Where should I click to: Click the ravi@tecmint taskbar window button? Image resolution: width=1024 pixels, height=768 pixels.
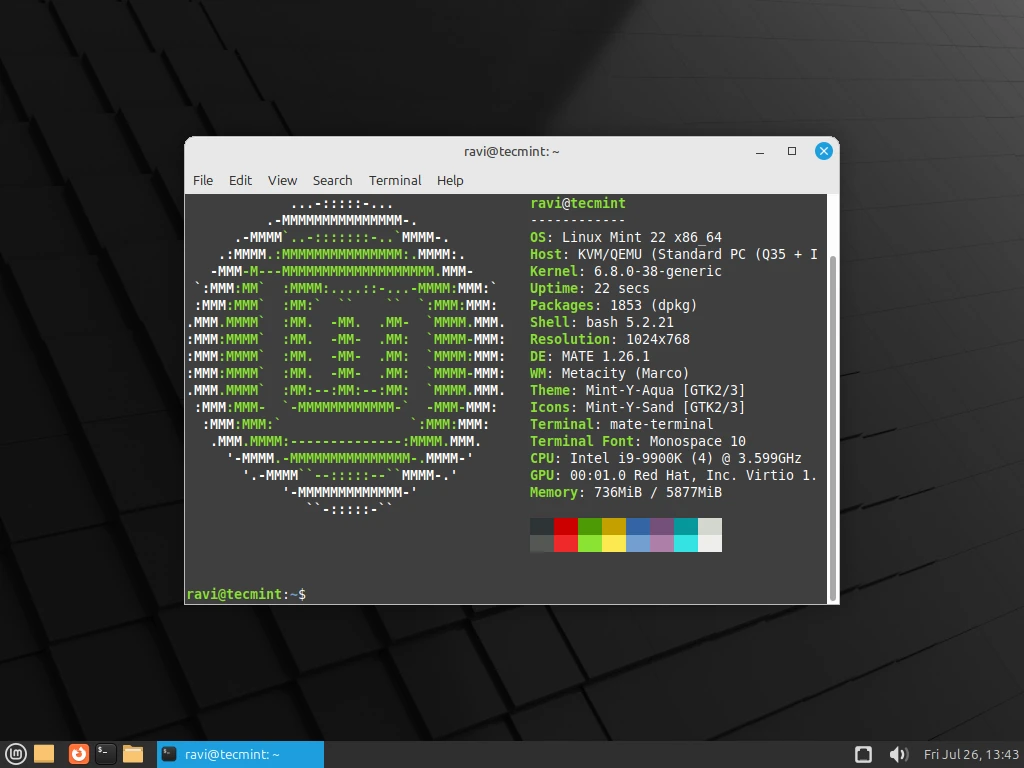(x=240, y=754)
